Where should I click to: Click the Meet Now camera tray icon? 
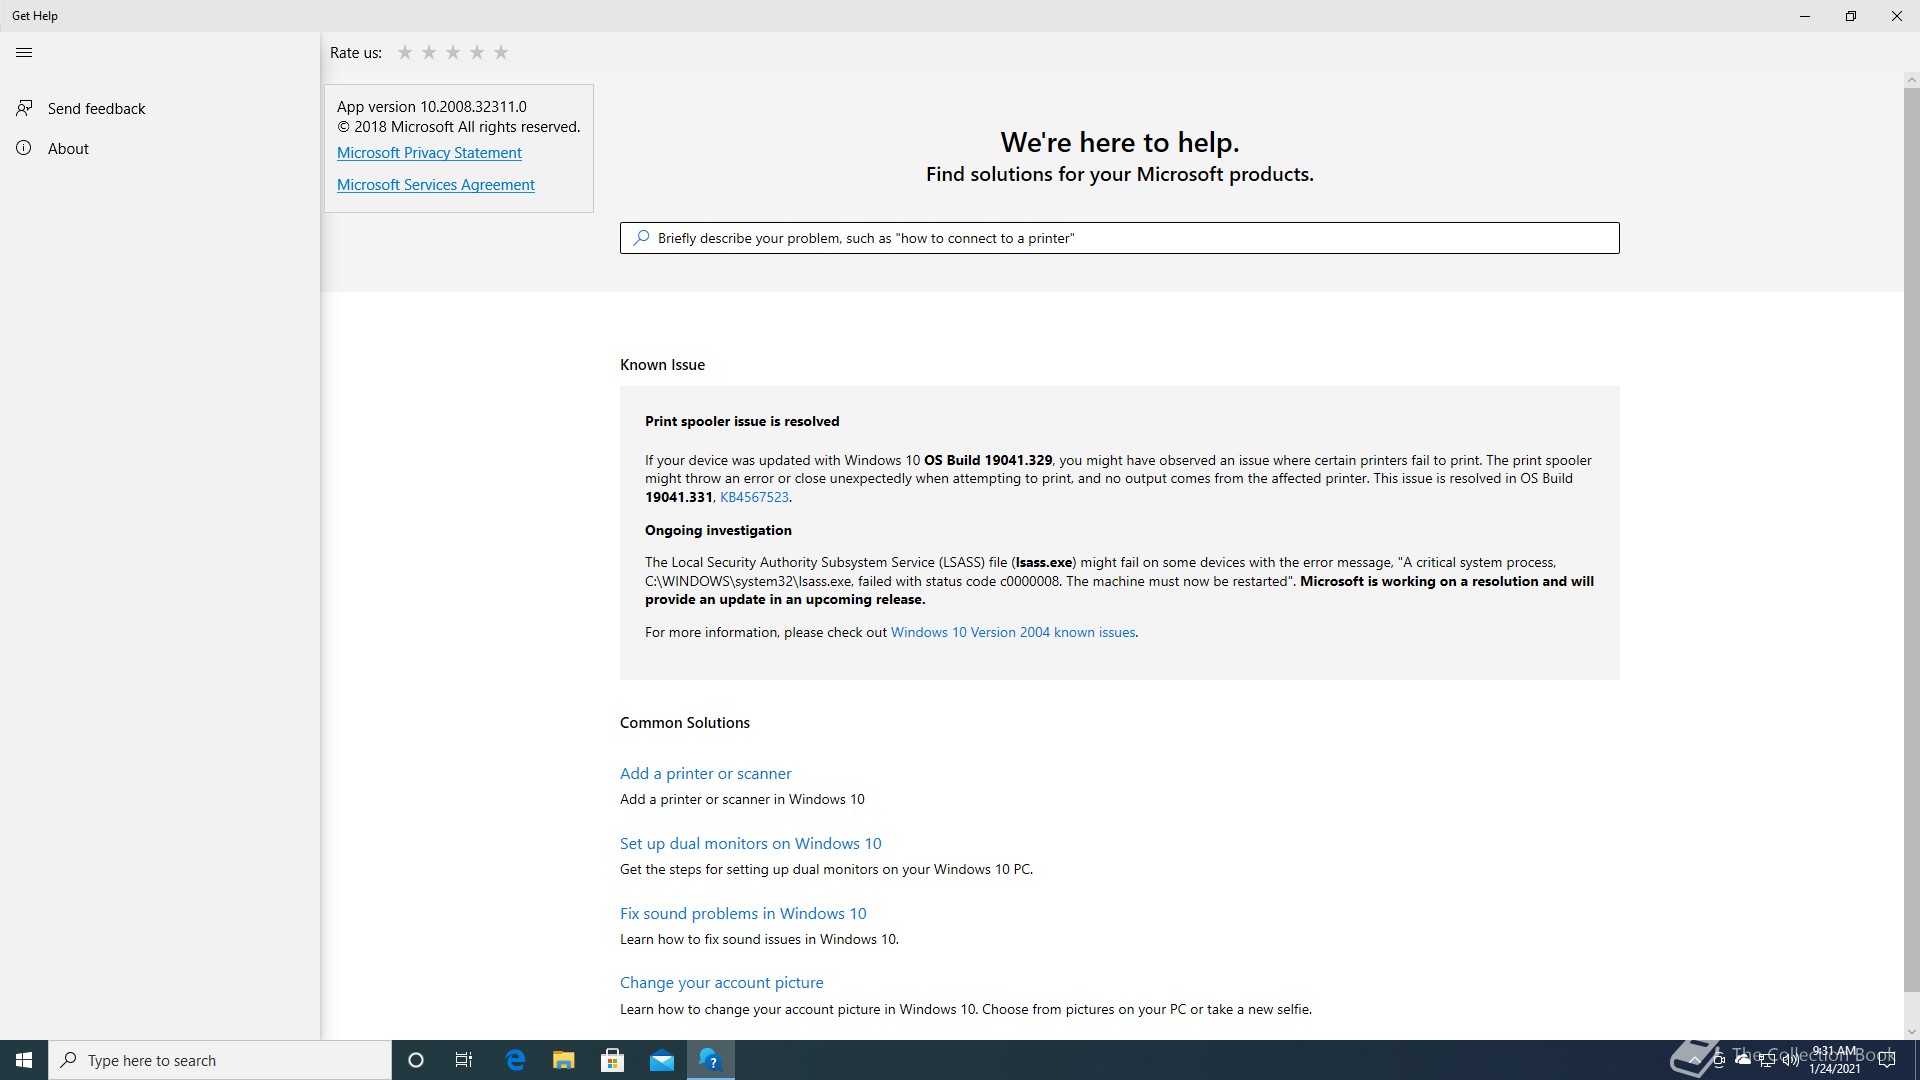(x=1718, y=1060)
